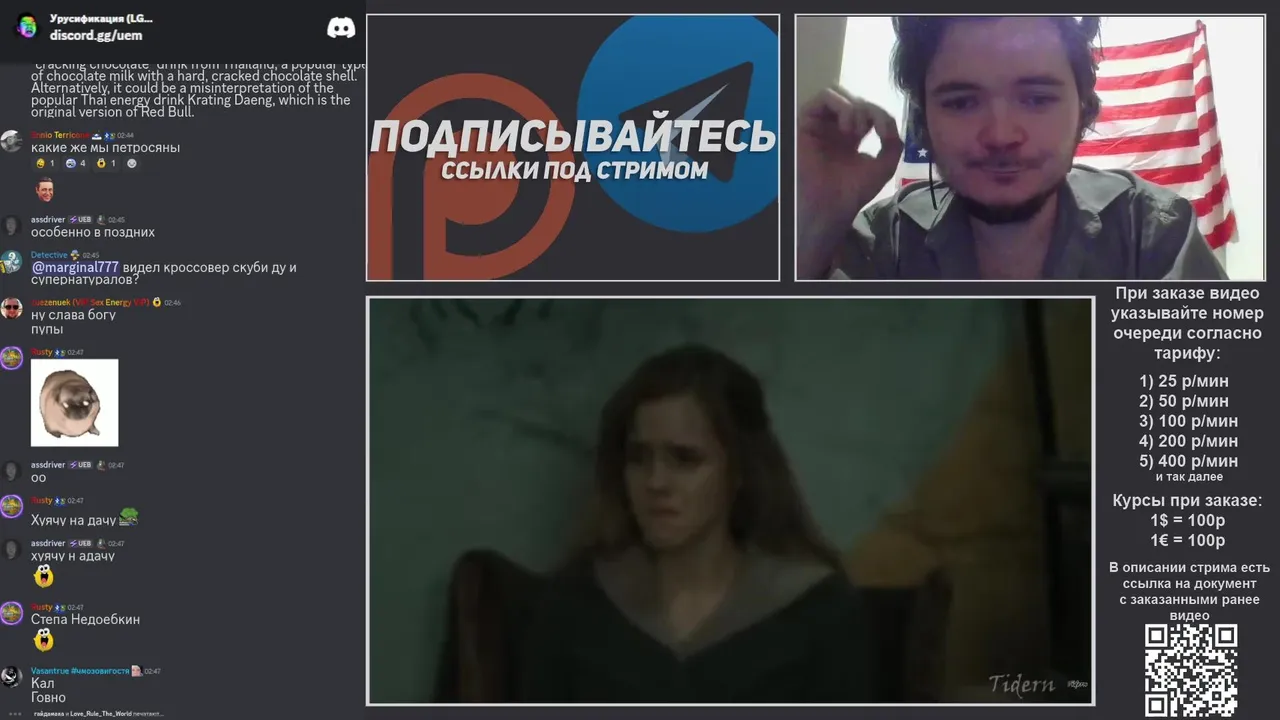Screen dimensions: 1280x720
Task: Open the server icon beside Урусификация
Action: click(x=27, y=26)
